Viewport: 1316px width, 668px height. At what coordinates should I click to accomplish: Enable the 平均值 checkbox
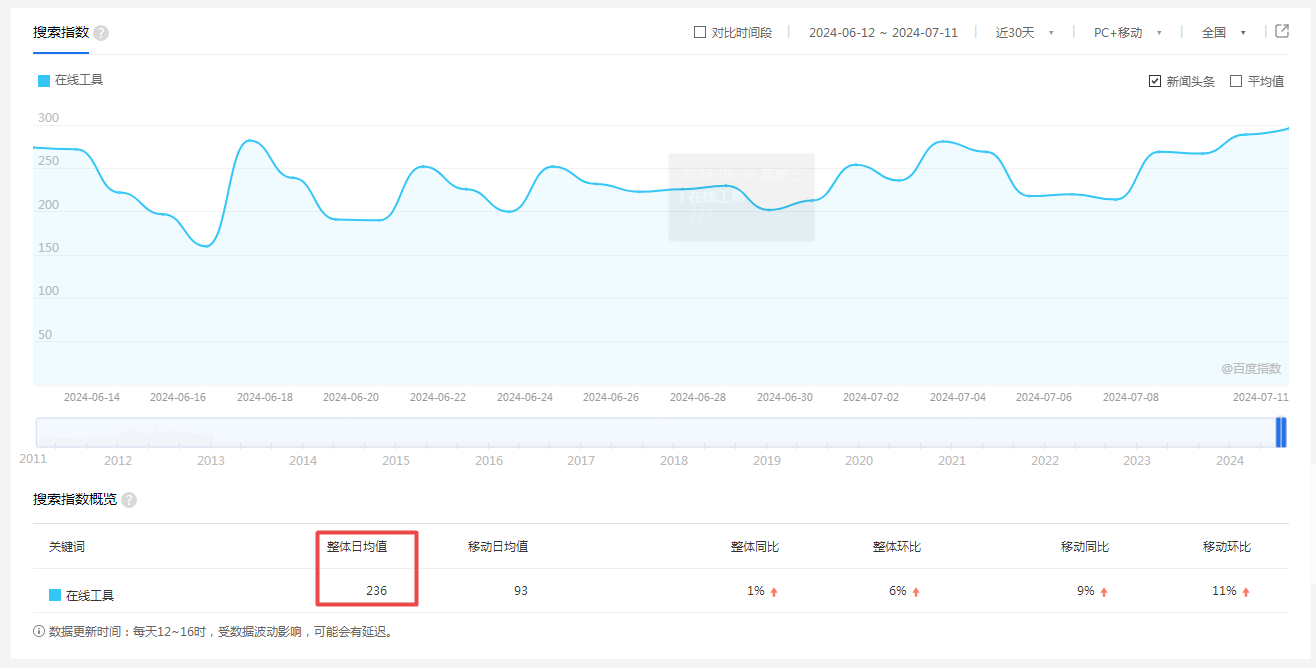[x=1235, y=80]
